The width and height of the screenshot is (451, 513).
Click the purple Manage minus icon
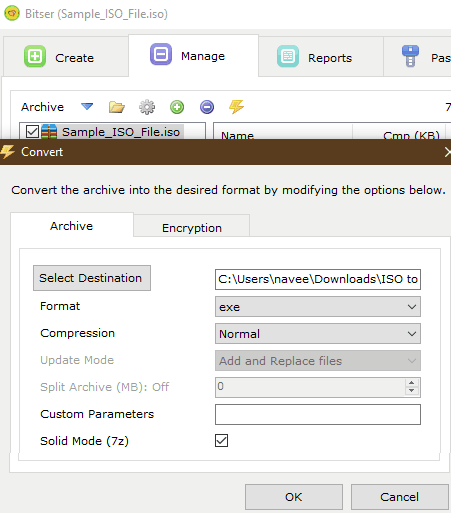pos(161,54)
